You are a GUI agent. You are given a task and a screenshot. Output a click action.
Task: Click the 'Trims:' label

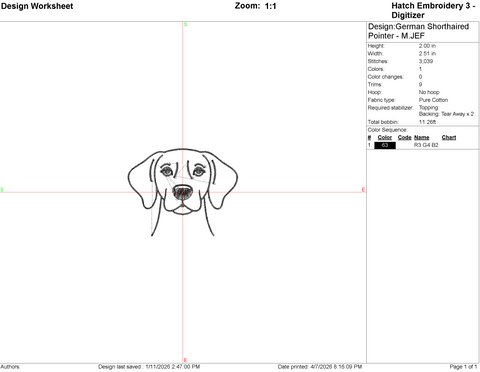click(x=375, y=84)
